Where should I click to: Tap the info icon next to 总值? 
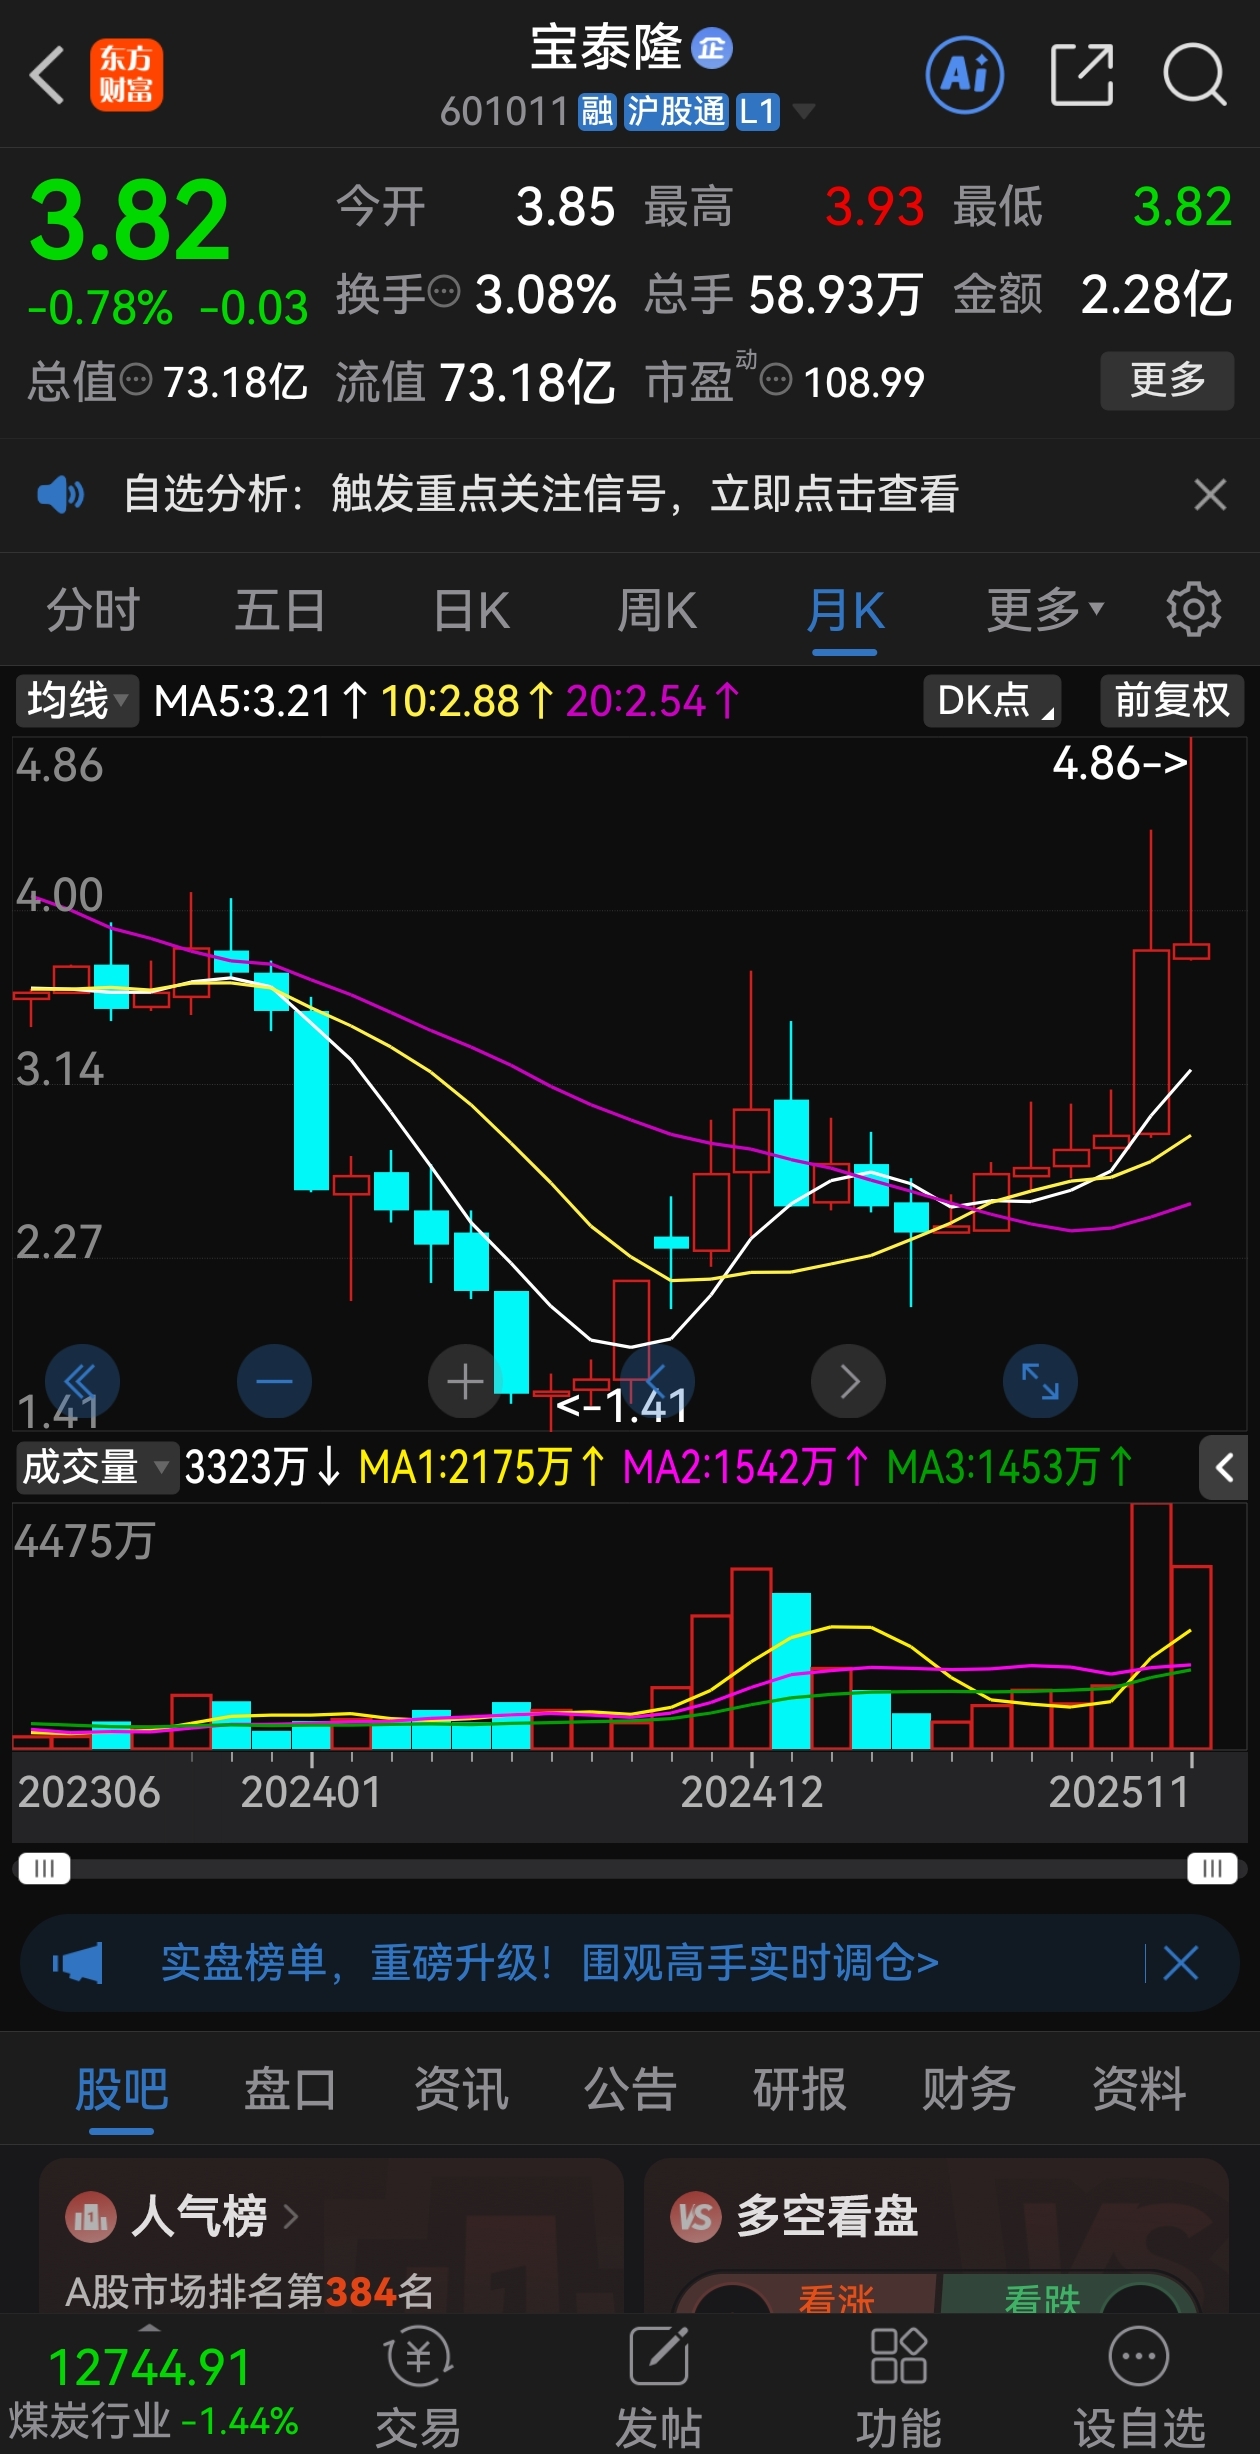click(x=136, y=380)
